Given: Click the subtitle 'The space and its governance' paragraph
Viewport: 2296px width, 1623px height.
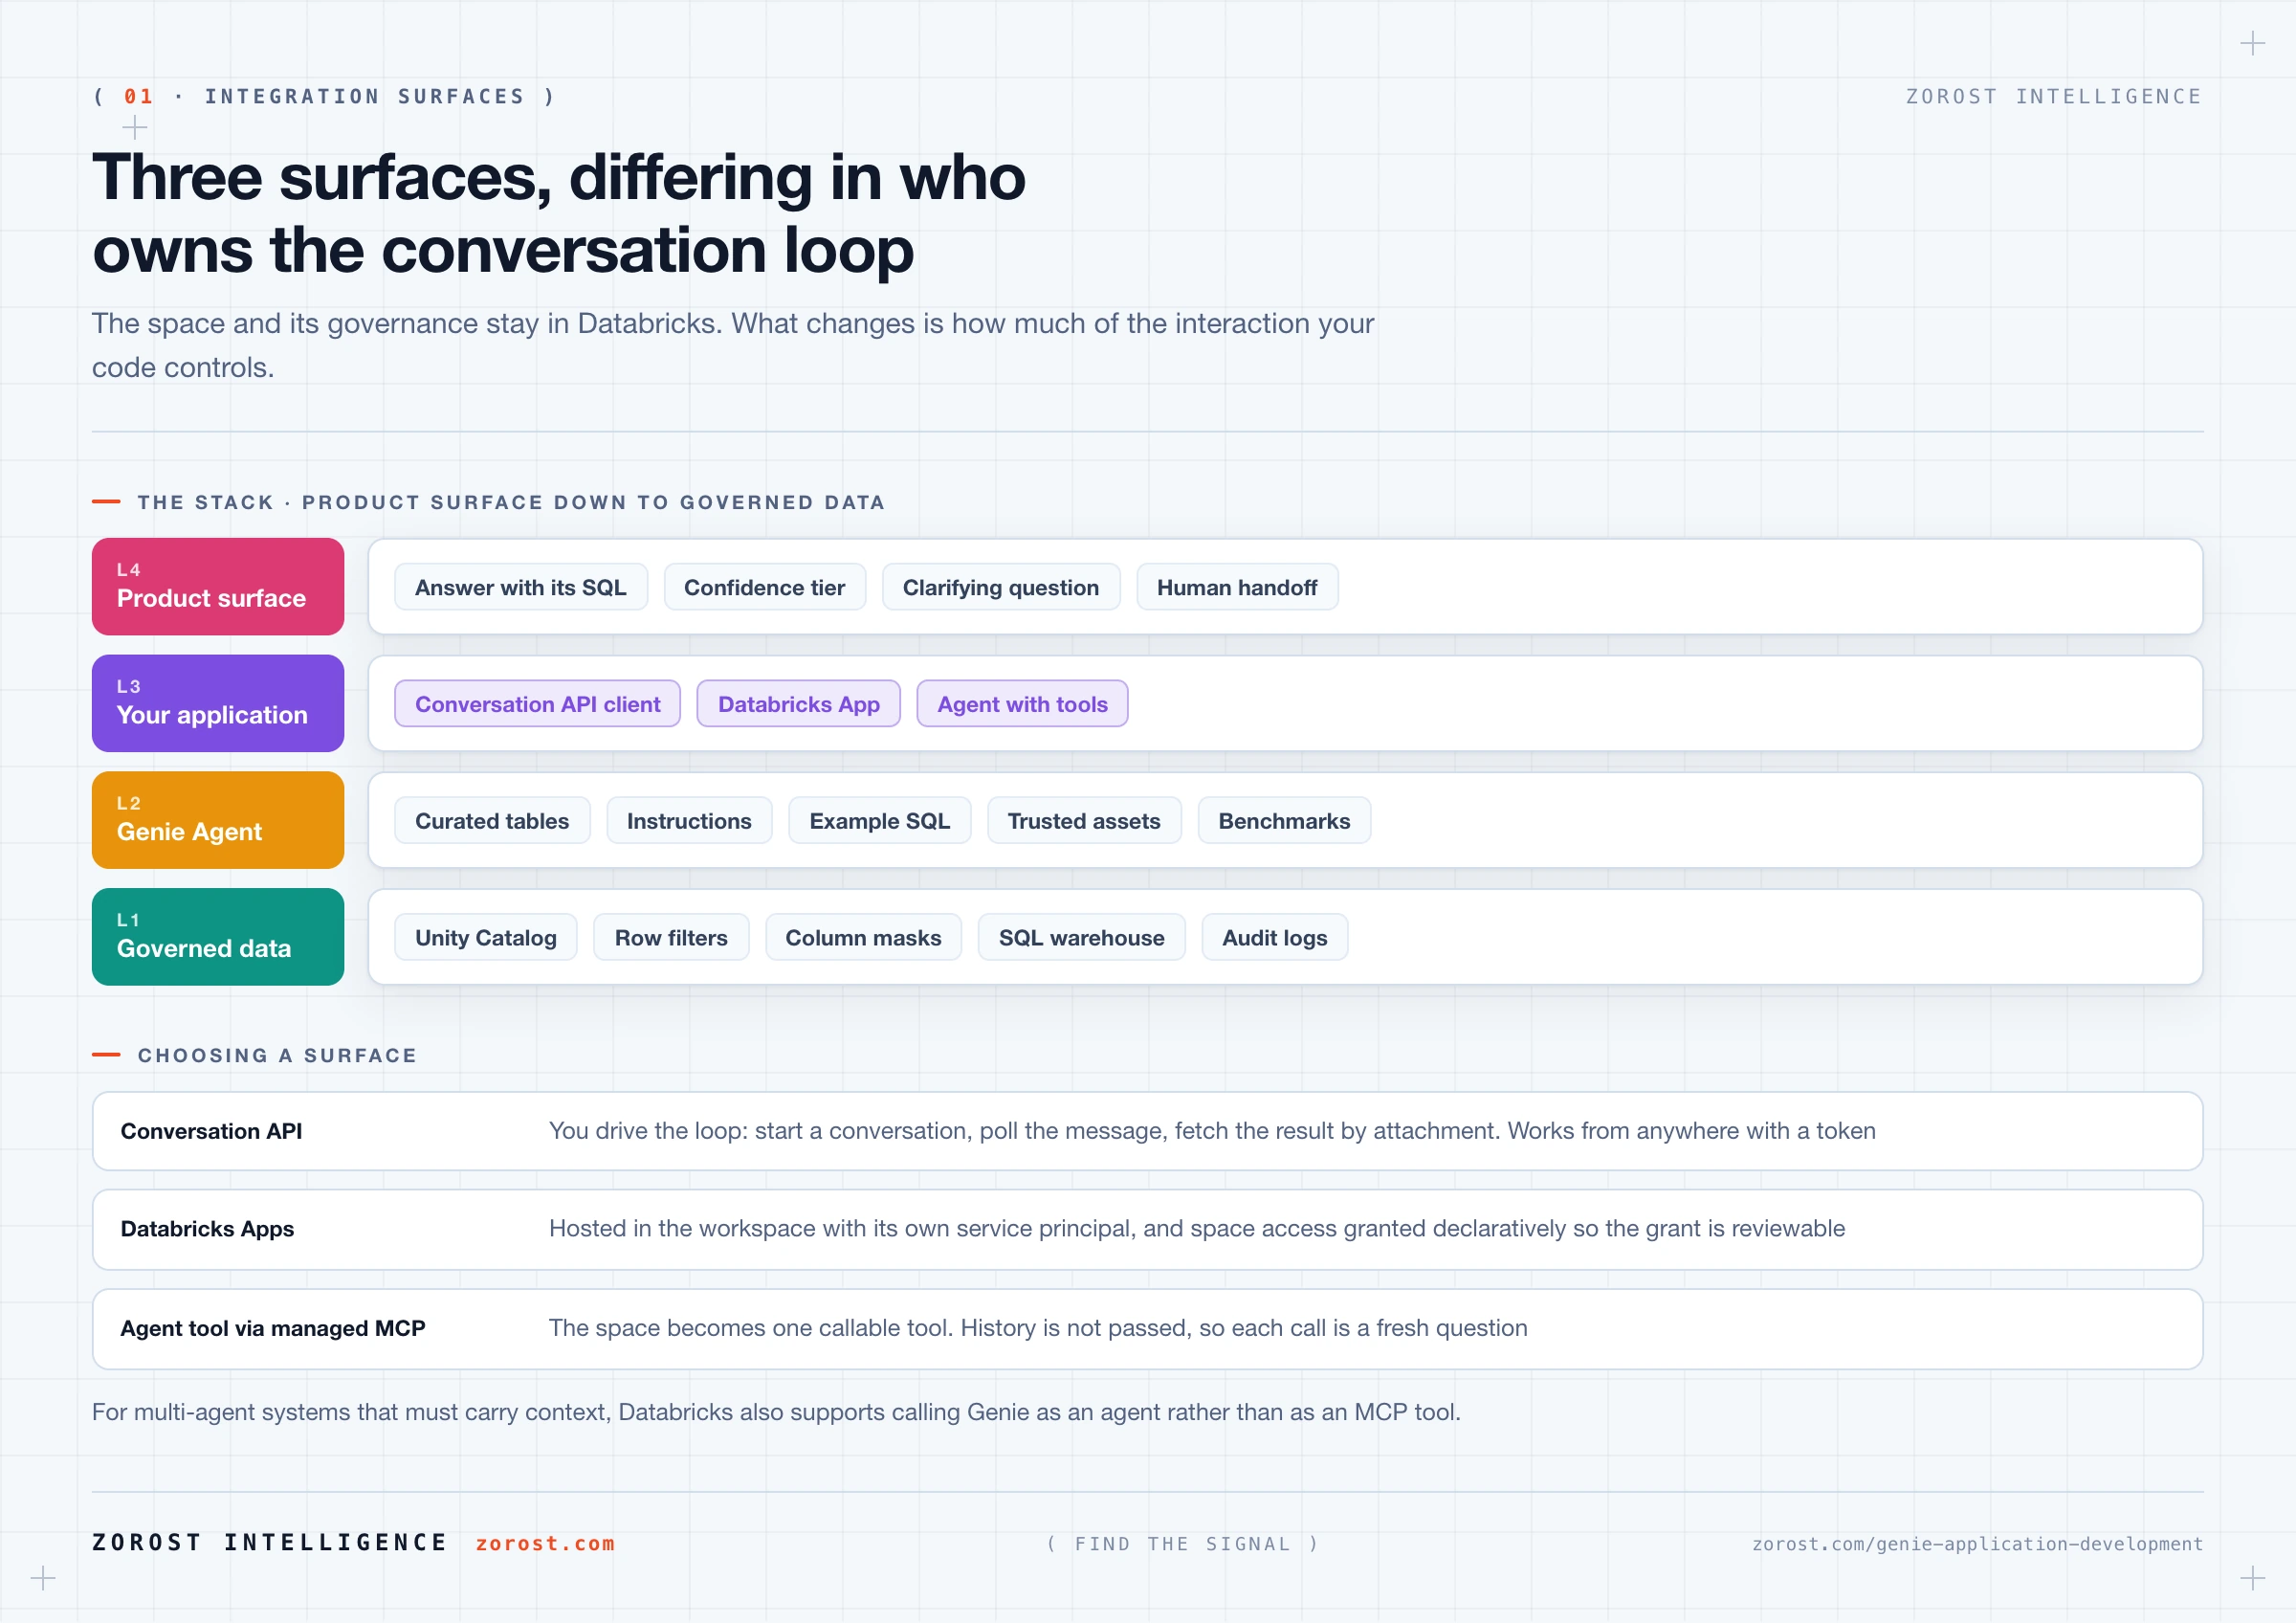Looking at the screenshot, I should (733, 345).
